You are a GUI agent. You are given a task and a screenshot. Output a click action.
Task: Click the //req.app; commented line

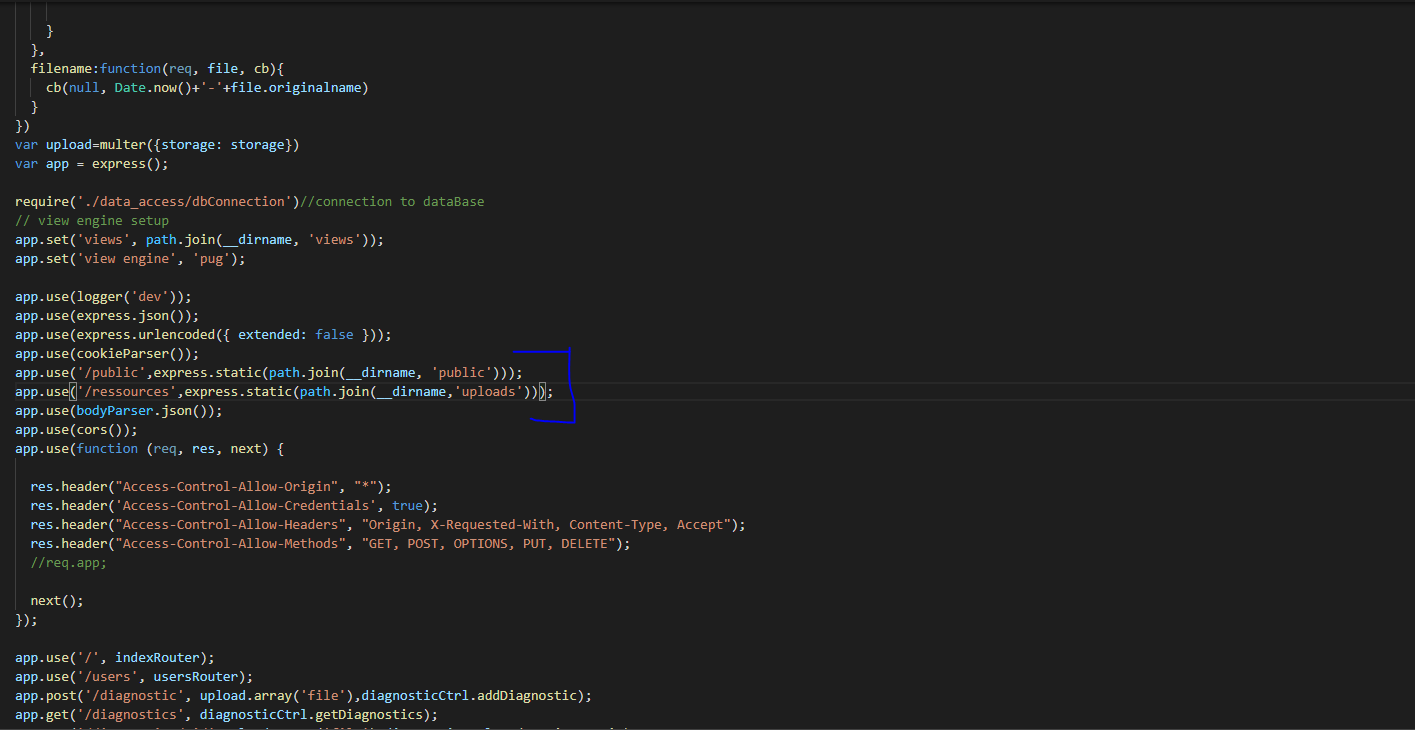(x=68, y=563)
